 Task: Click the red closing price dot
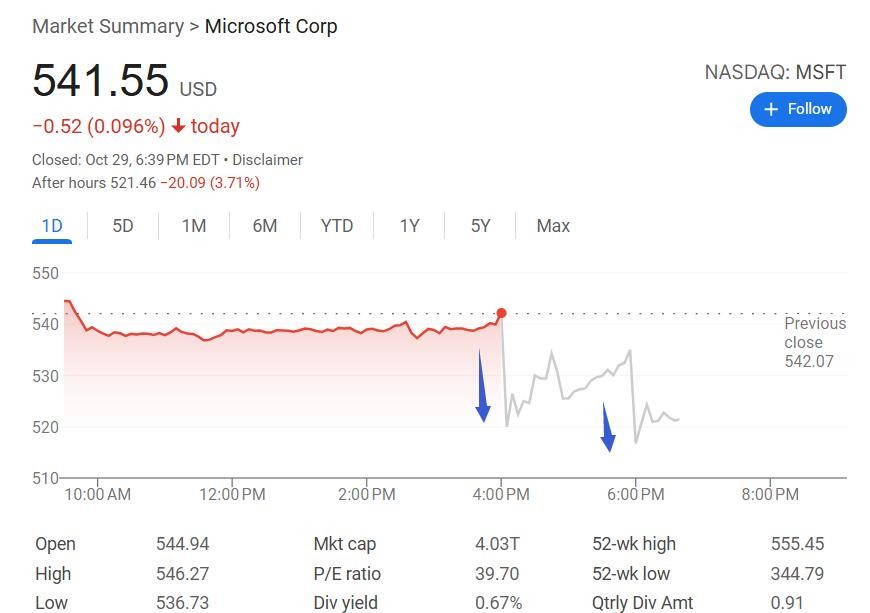[x=501, y=313]
